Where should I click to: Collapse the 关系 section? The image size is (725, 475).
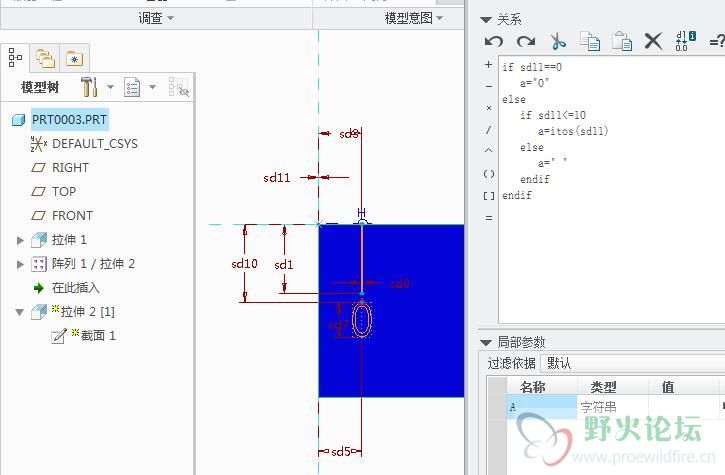tap(485, 20)
